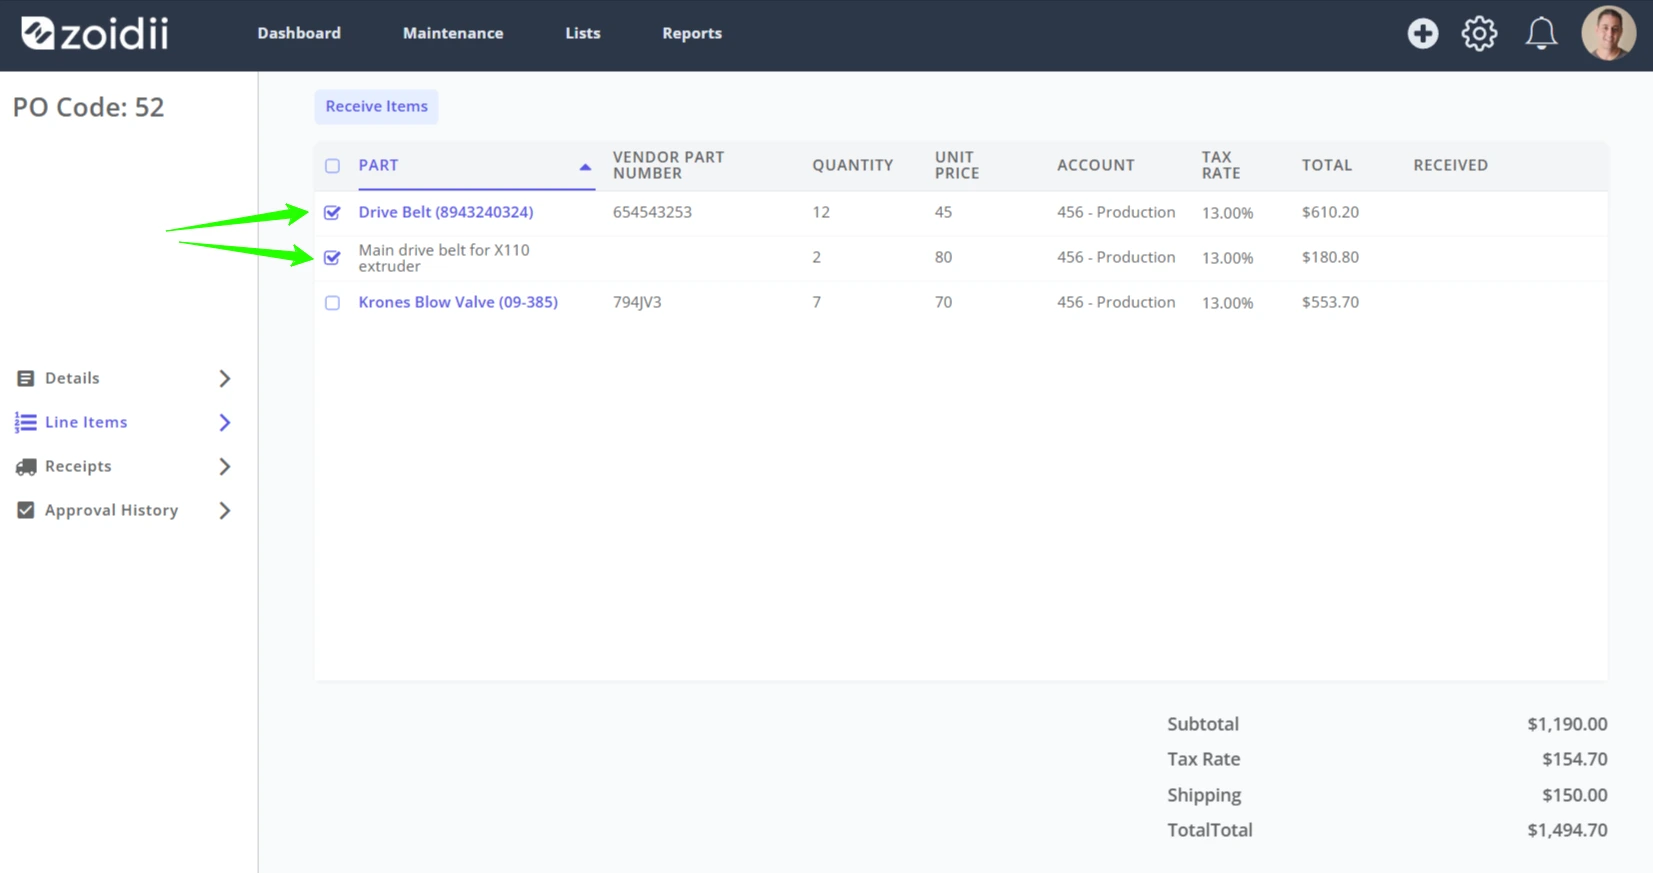The image size is (1653, 873).
Task: Click vendor part number 794JV3
Action: tap(637, 302)
